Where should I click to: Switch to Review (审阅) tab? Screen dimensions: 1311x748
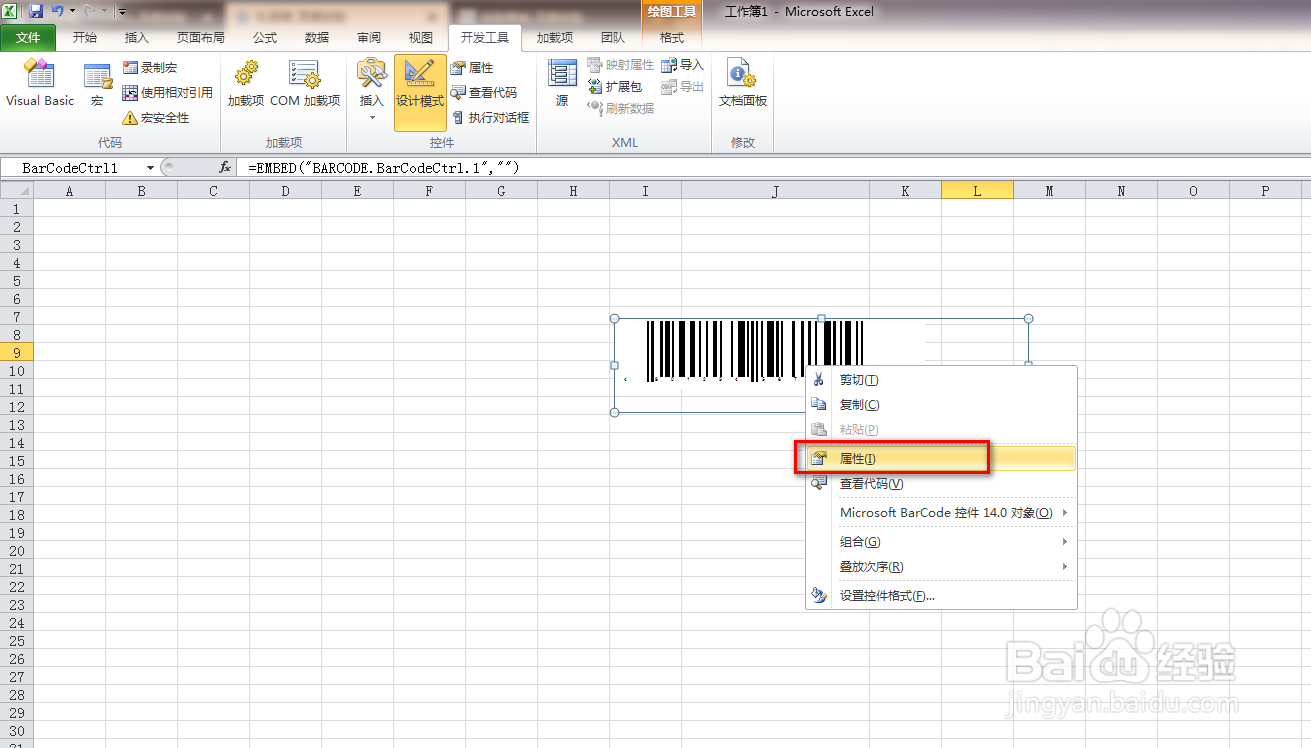[369, 37]
